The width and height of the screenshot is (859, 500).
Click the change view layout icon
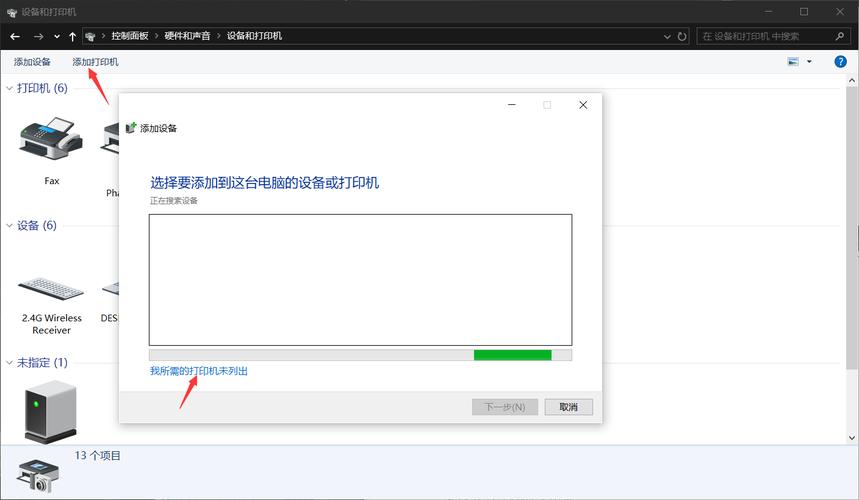tap(793, 62)
